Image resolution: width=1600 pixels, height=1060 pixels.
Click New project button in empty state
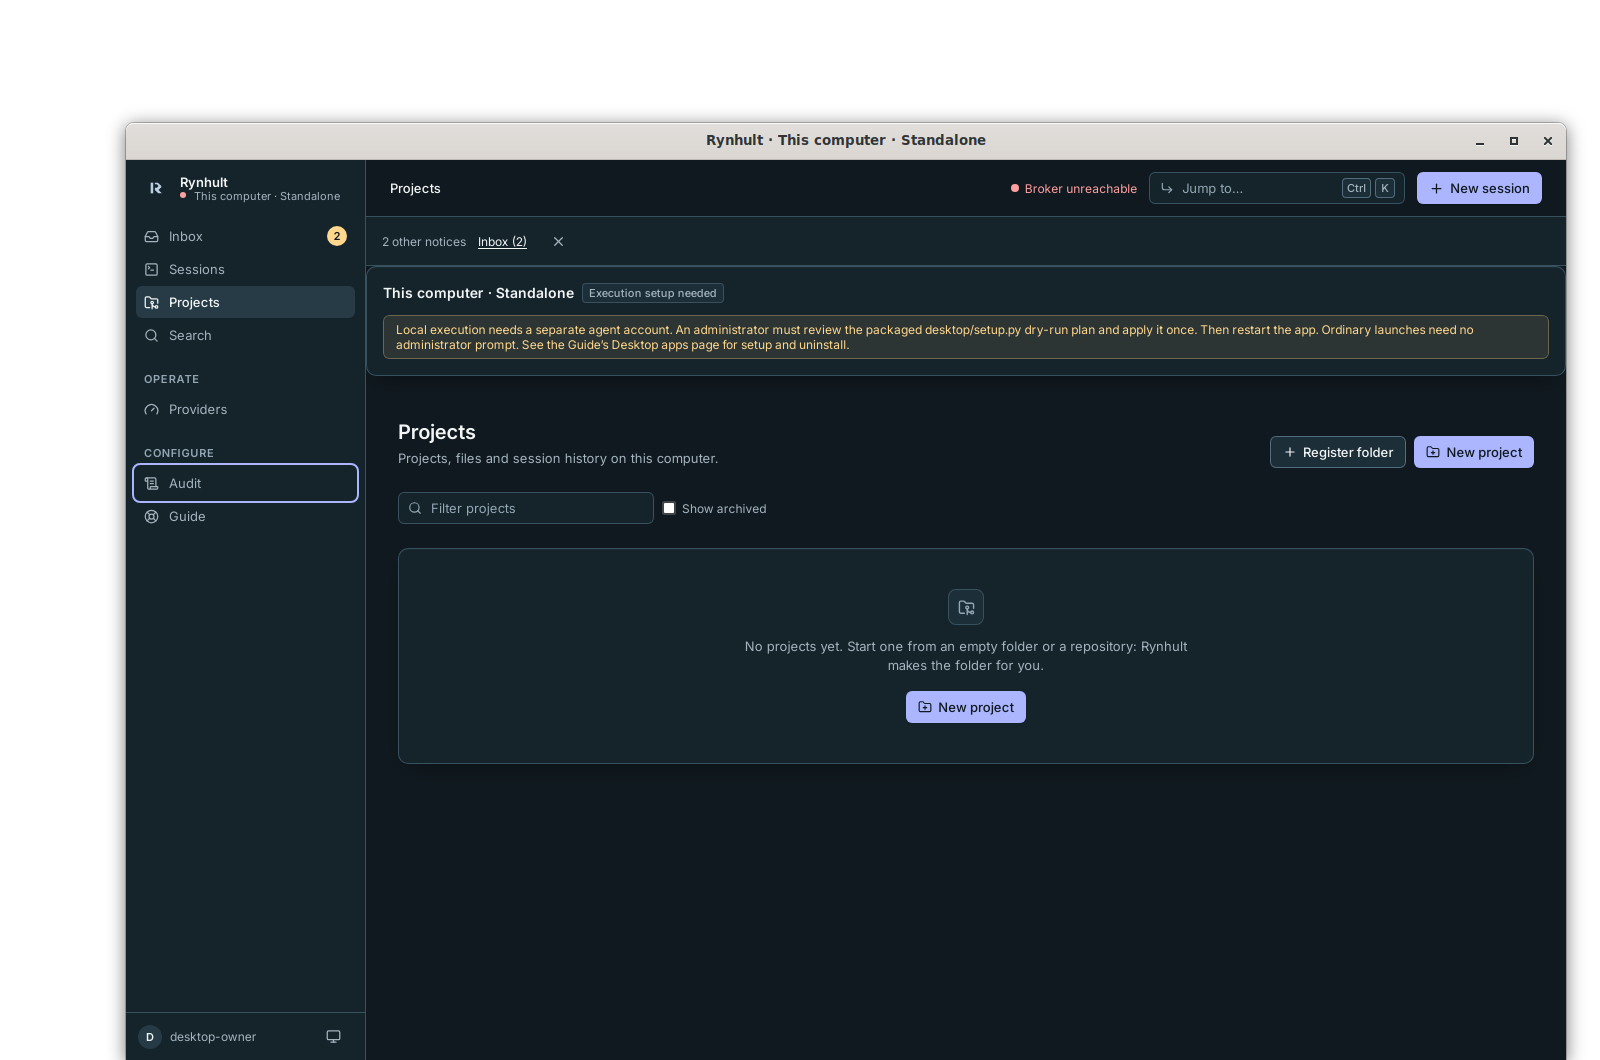point(966,707)
